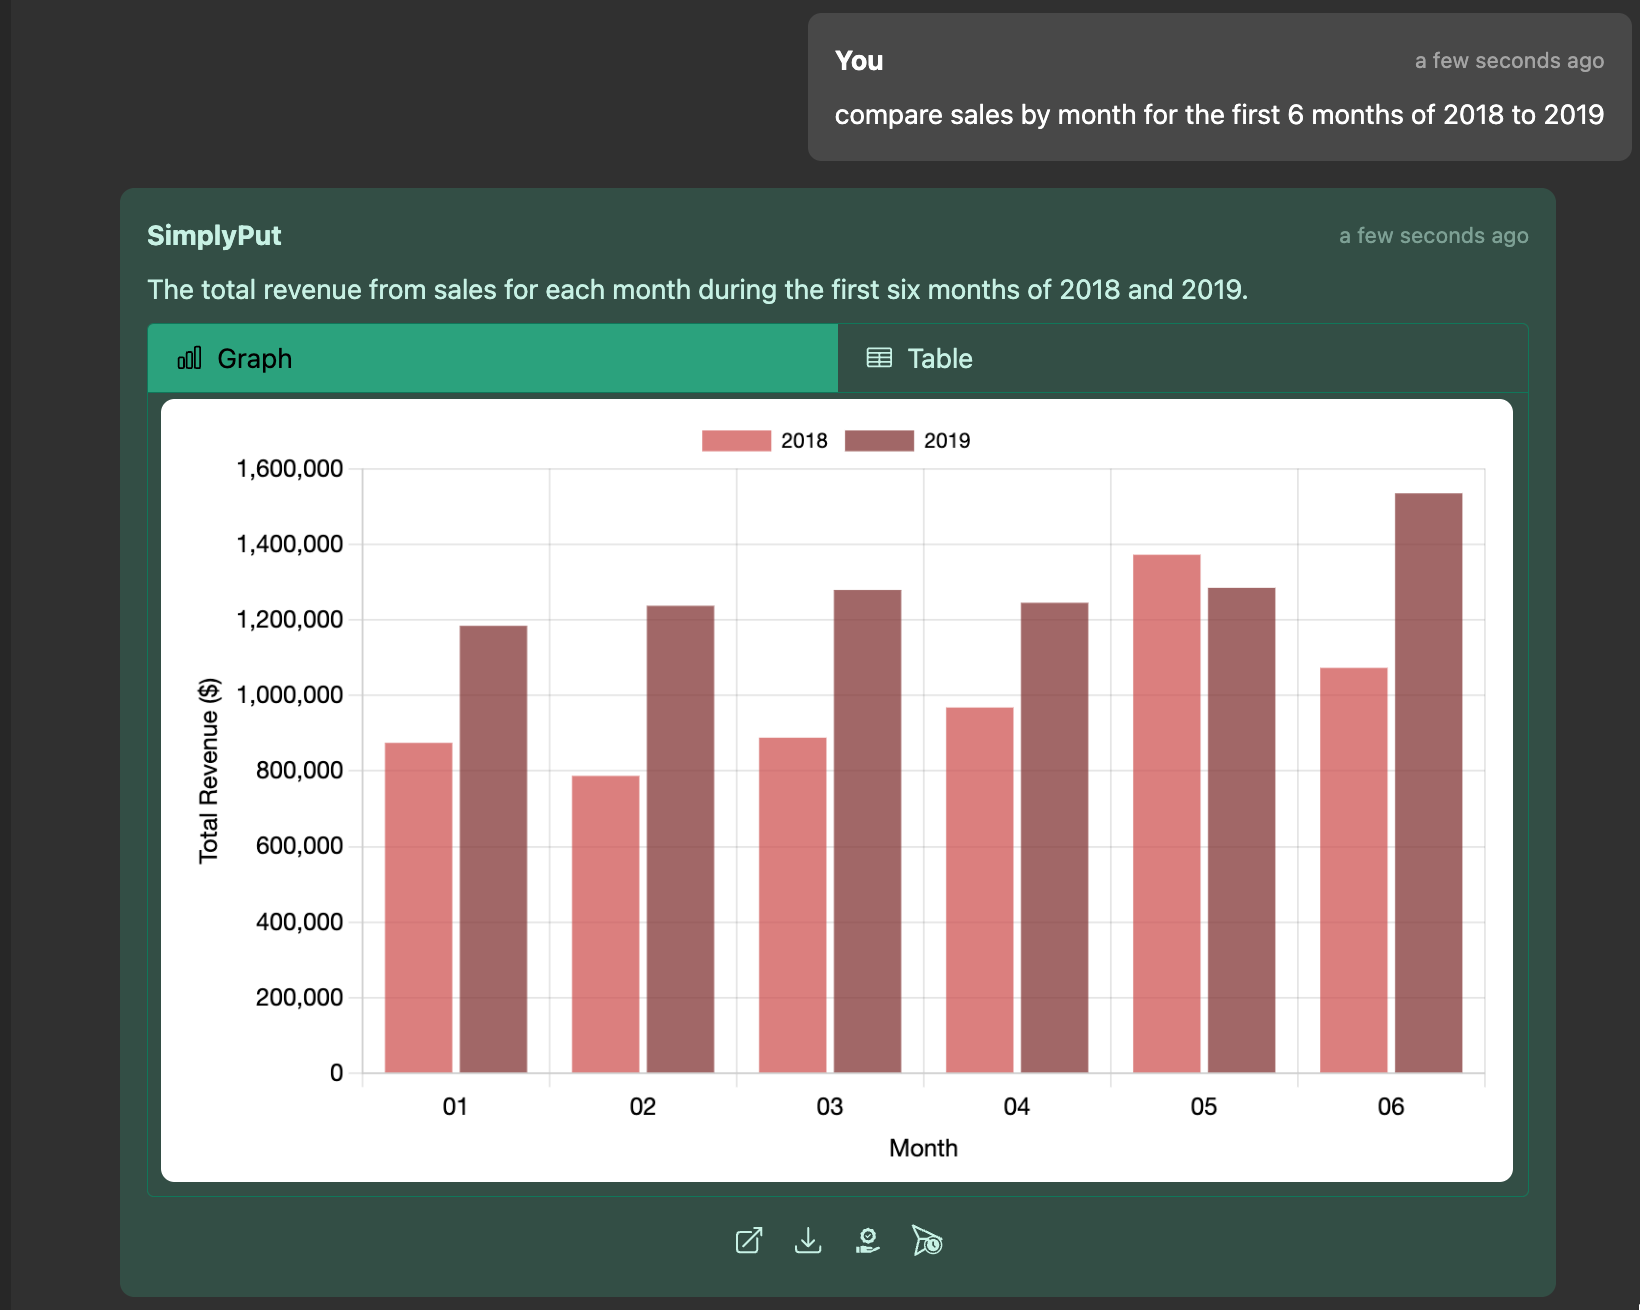Click the 2019 bar for month 04

coord(1054,838)
